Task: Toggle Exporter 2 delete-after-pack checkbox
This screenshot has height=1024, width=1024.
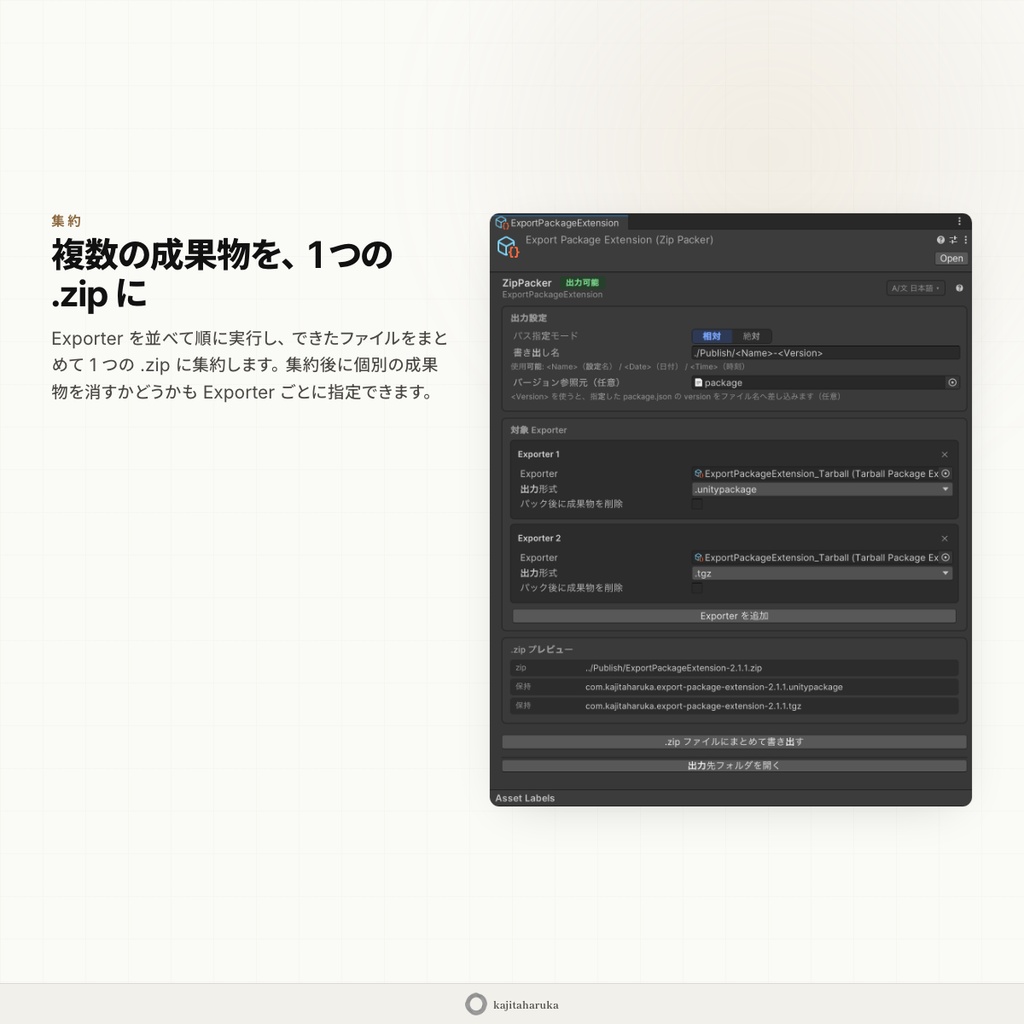Action: 697,588
